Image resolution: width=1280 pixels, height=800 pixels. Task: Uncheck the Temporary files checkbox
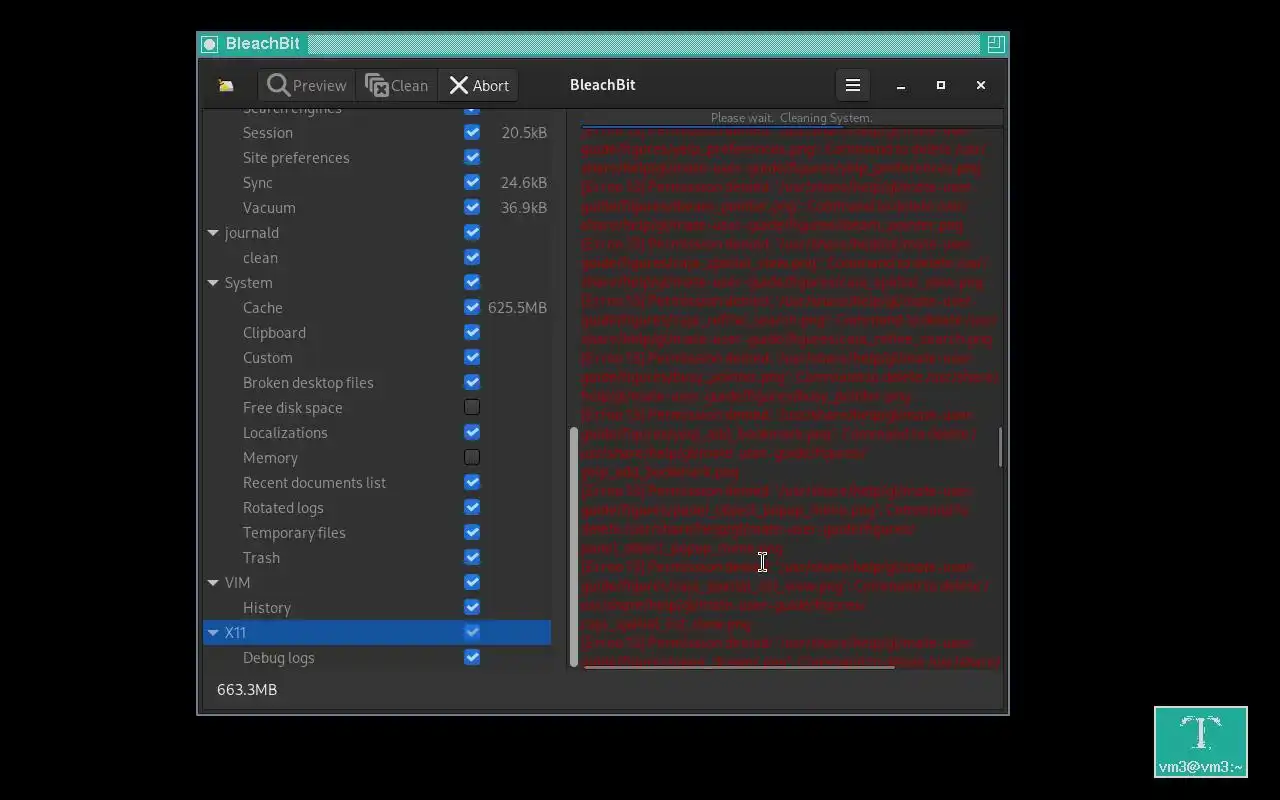point(472,533)
